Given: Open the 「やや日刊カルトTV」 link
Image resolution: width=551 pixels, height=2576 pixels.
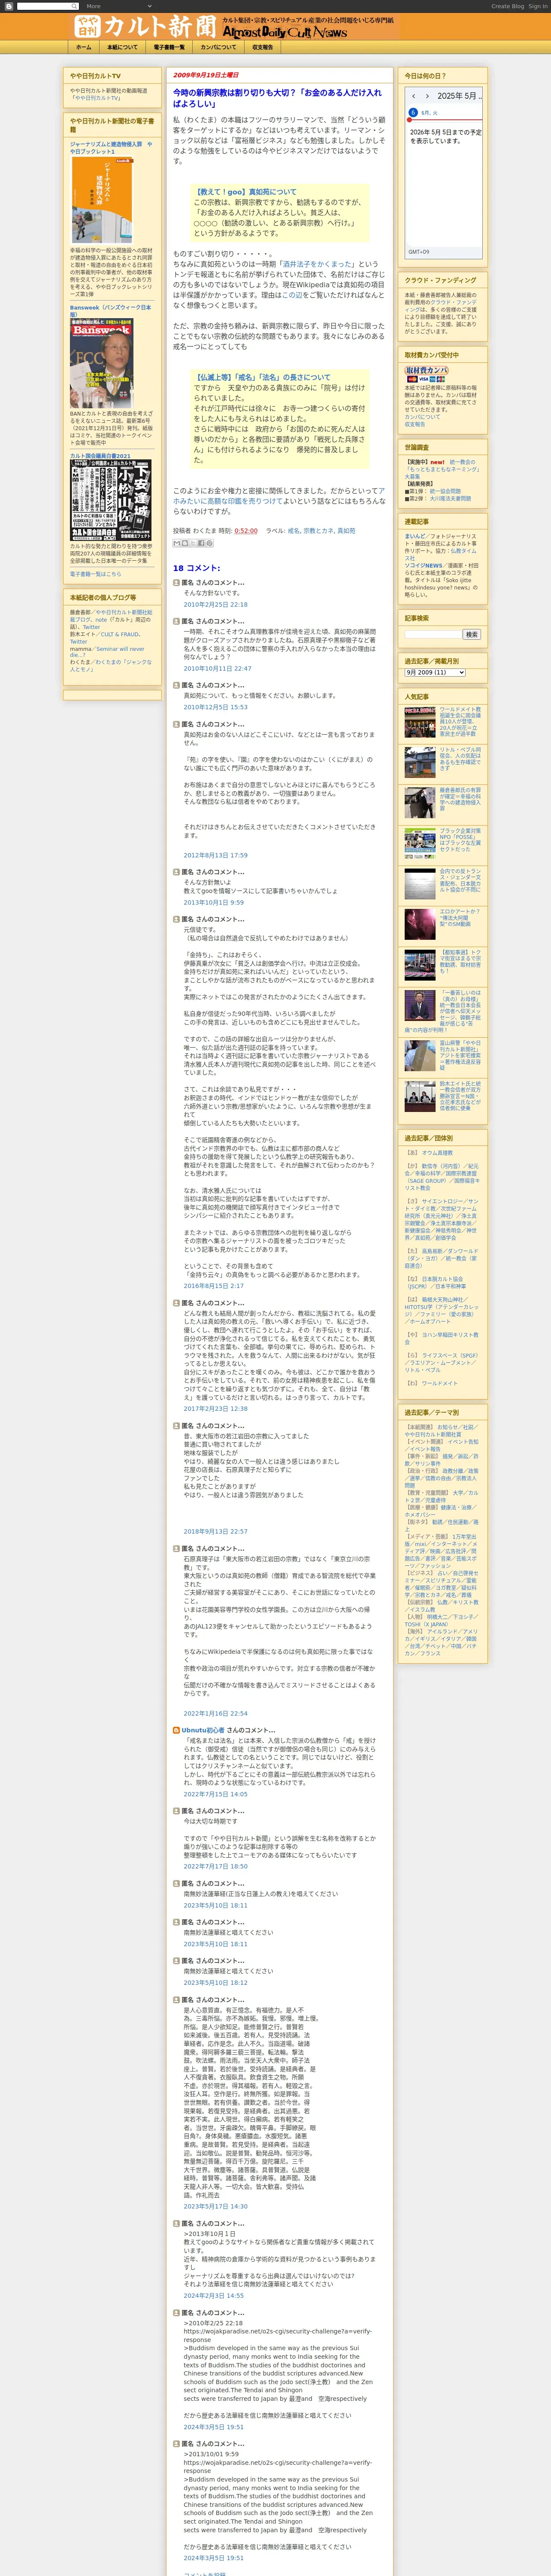Looking at the screenshot, I should (x=96, y=98).
